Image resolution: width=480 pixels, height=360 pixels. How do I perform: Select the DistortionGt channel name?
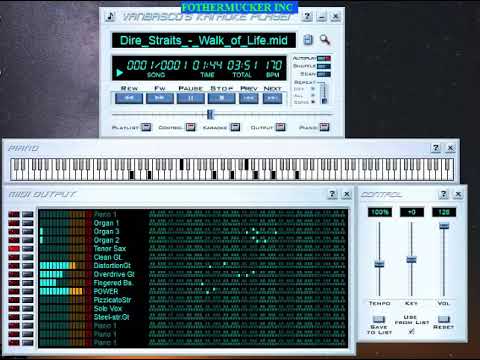pyautogui.click(x=112, y=266)
